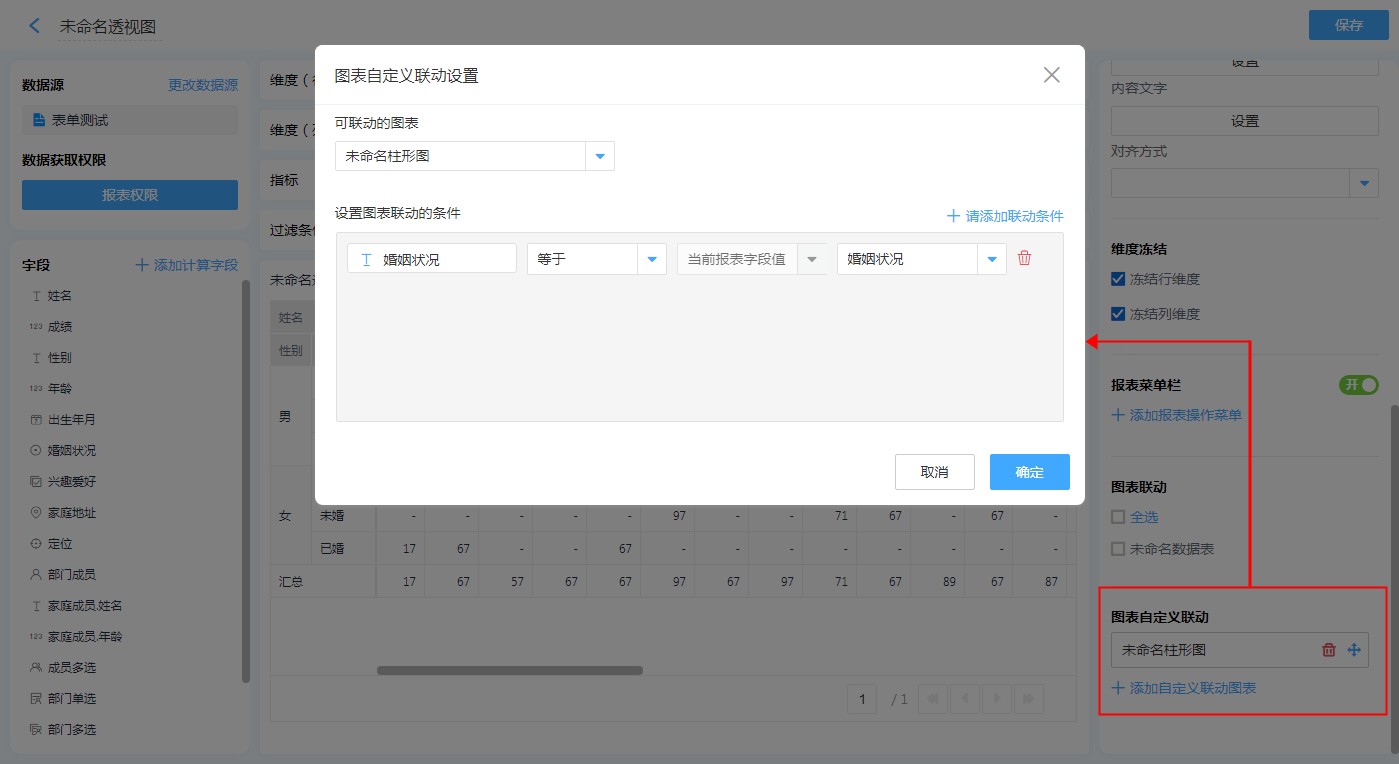Click the 取消 button
The width and height of the screenshot is (1399, 764).
pos(934,472)
